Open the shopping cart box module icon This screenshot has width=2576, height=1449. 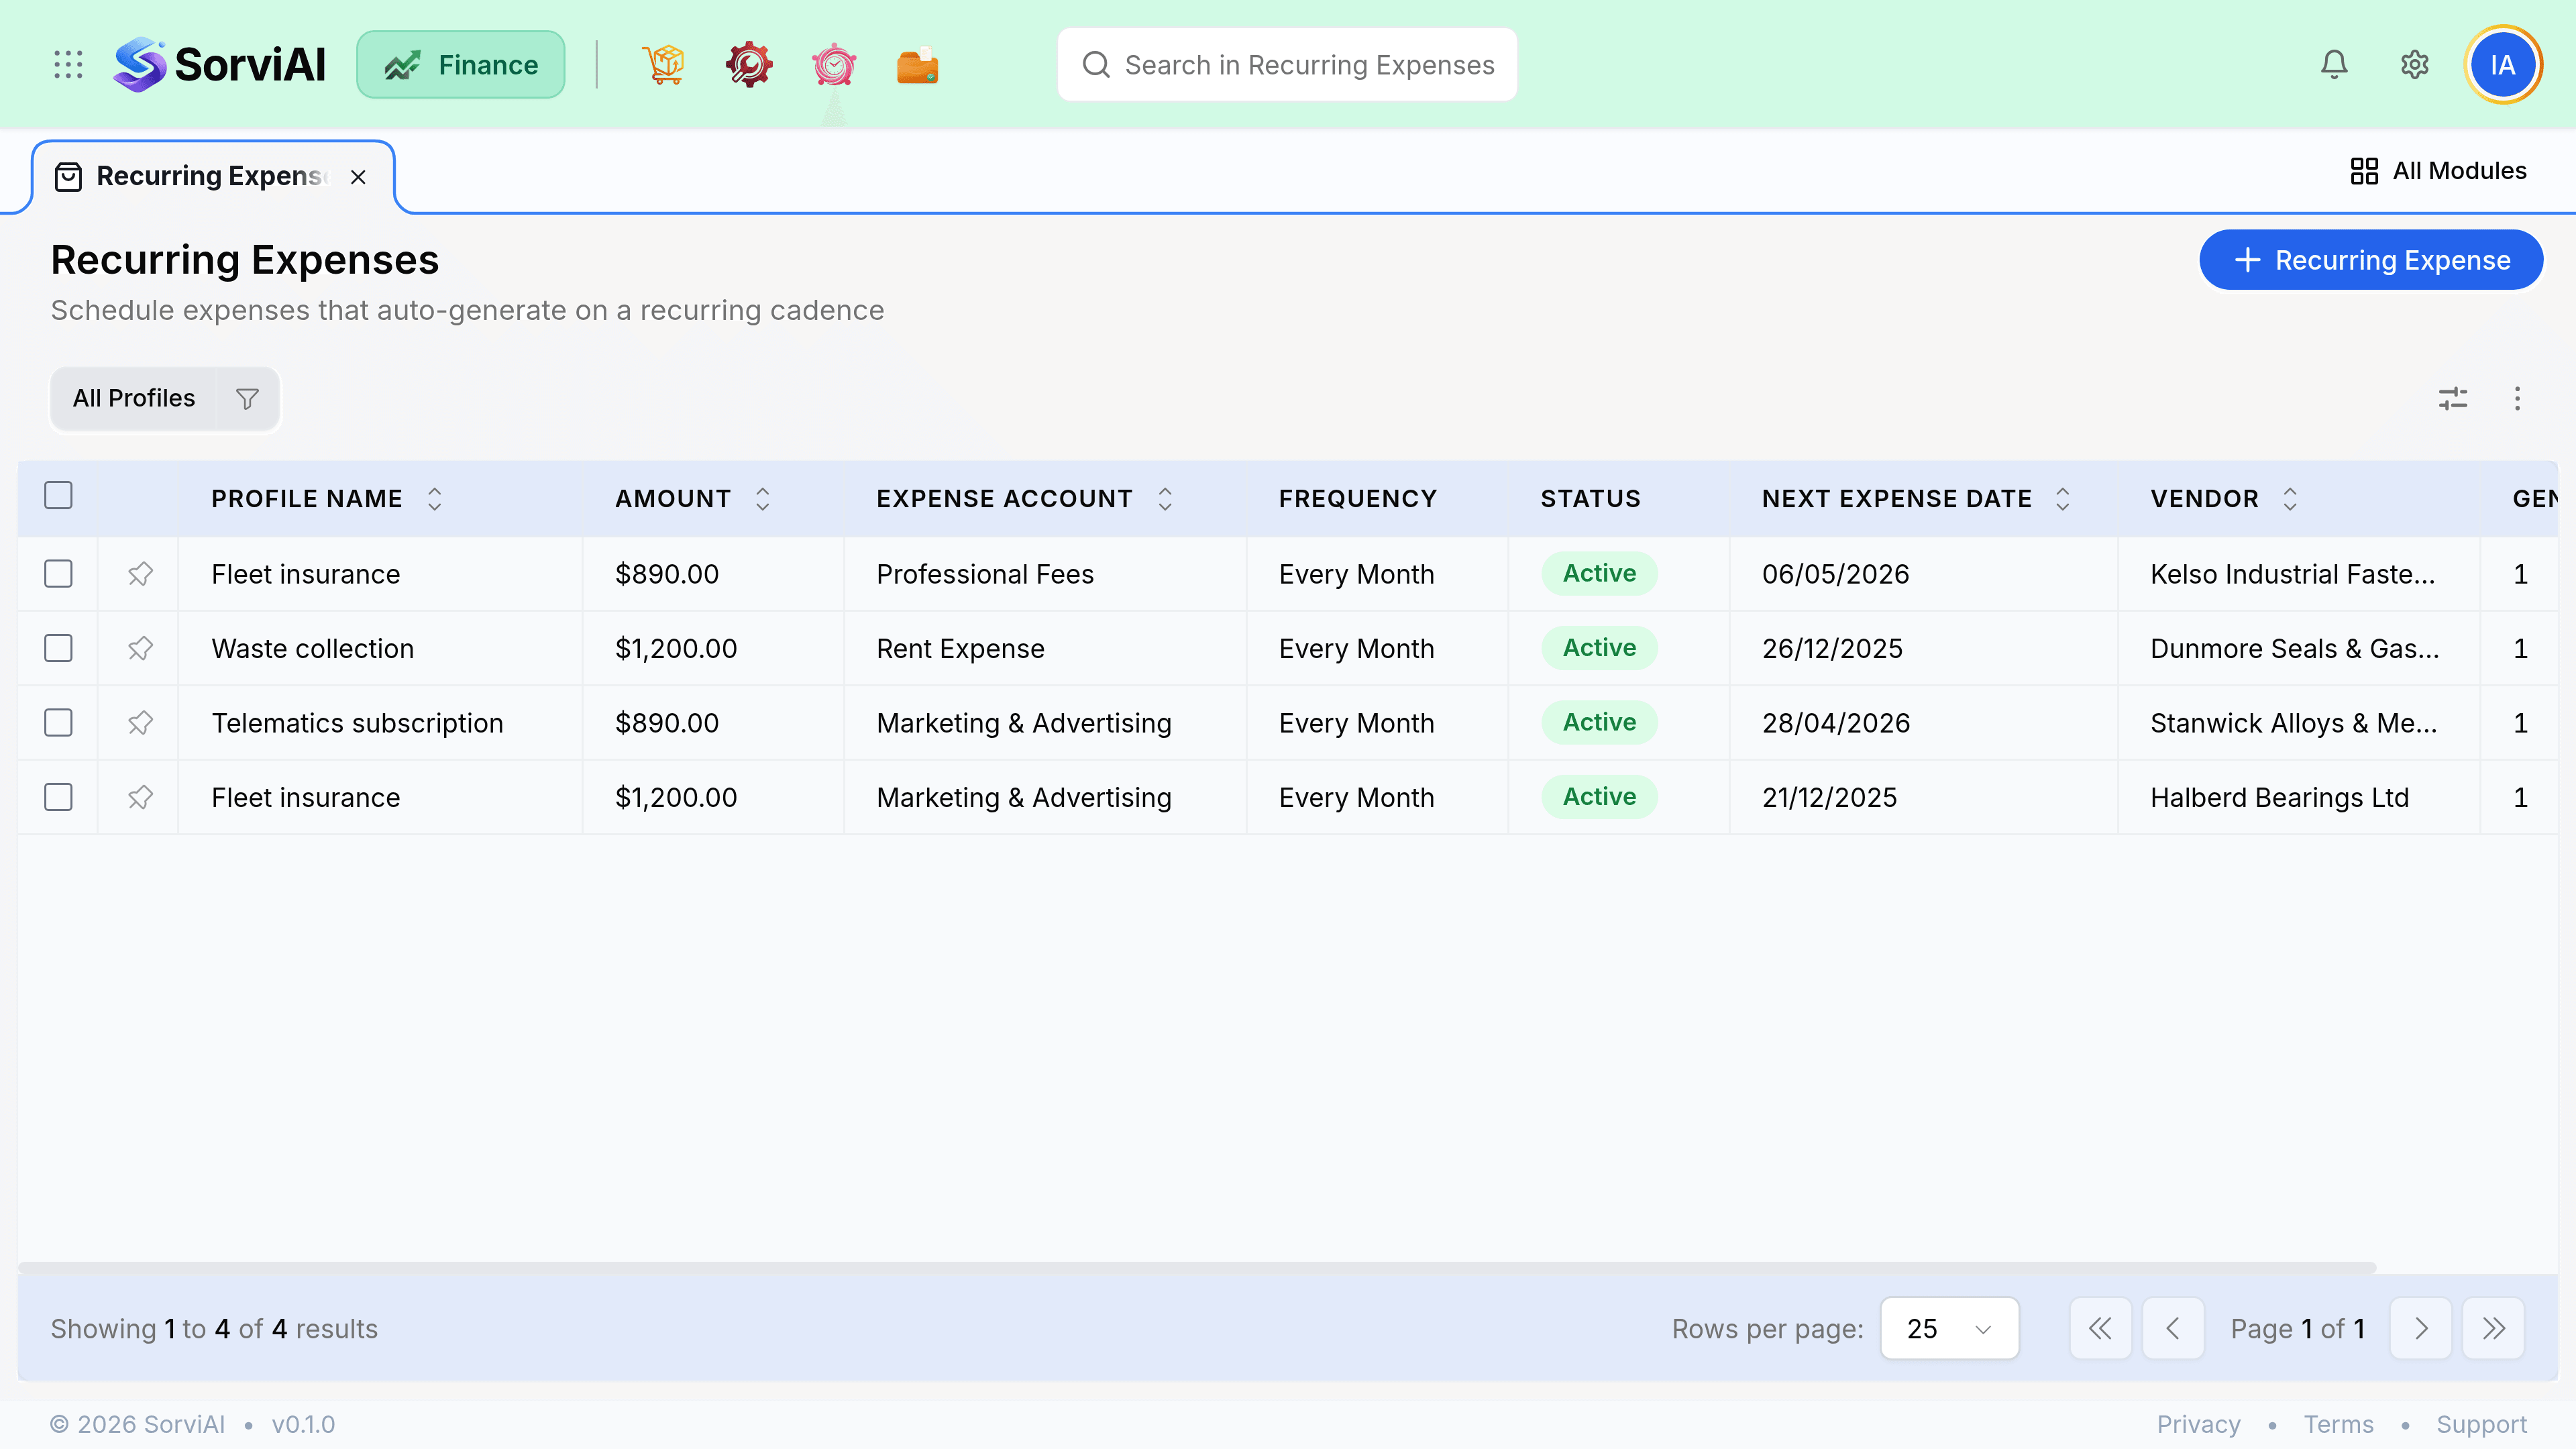664,65
